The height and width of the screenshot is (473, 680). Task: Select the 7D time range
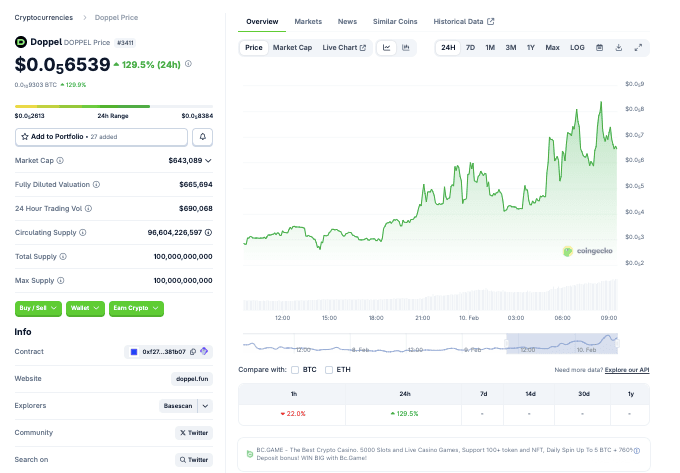[x=470, y=47]
